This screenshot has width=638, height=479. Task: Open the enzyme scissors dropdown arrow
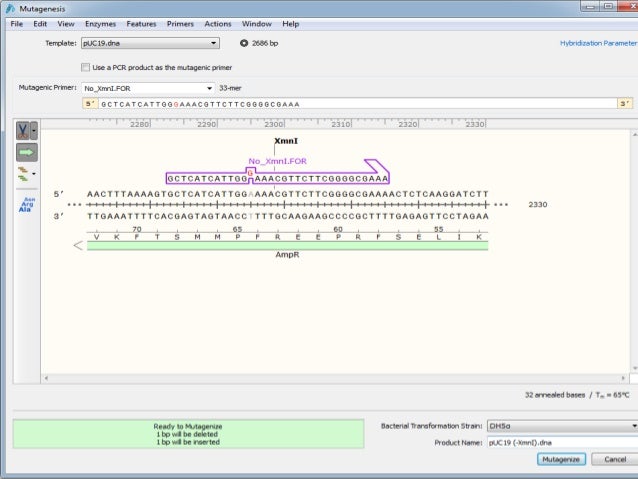coord(34,131)
